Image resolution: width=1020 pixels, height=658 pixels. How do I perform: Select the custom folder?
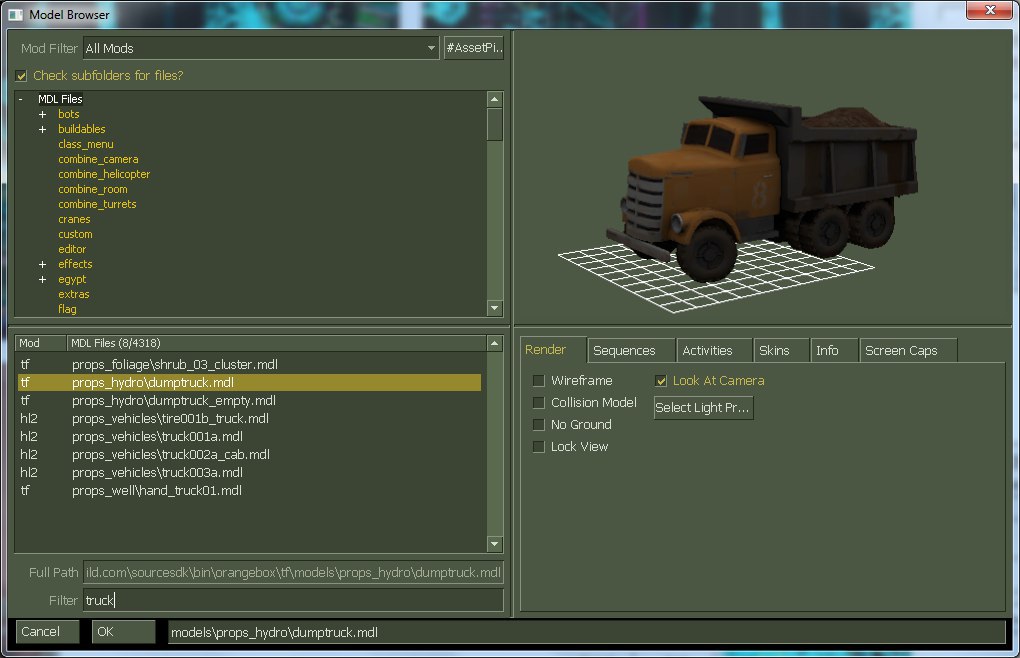coord(75,234)
